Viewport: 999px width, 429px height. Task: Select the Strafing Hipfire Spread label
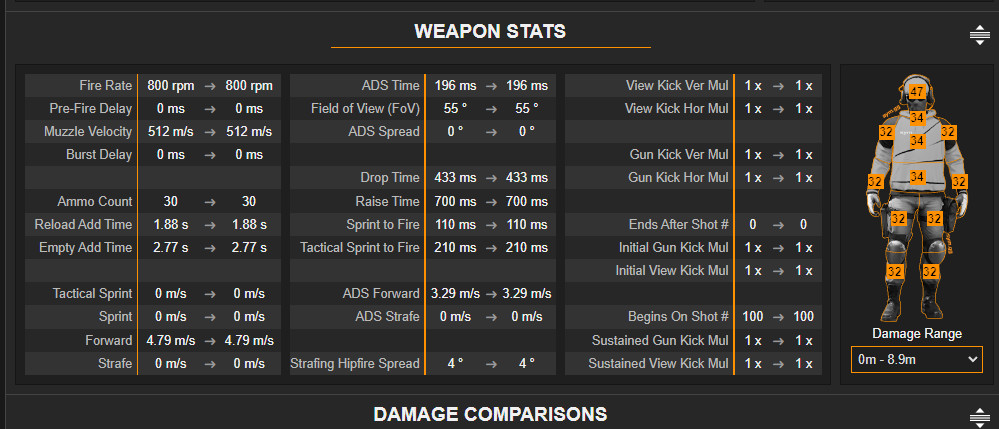pyautogui.click(x=355, y=363)
